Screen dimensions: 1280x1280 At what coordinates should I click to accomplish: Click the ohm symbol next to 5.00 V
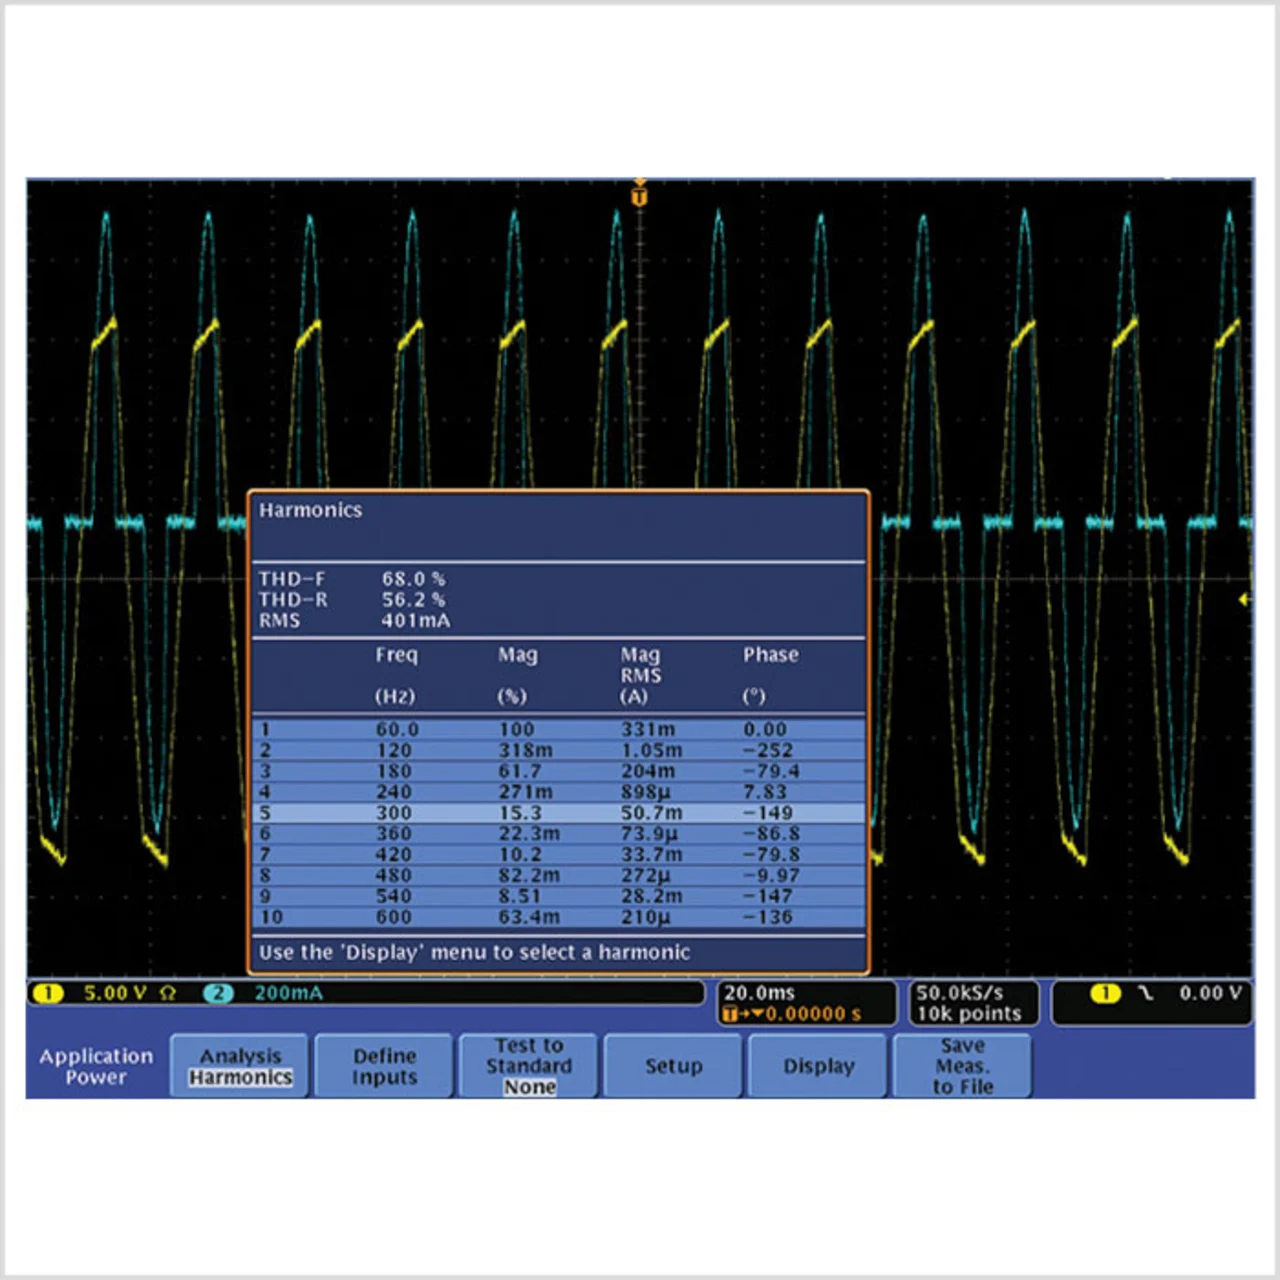point(168,993)
